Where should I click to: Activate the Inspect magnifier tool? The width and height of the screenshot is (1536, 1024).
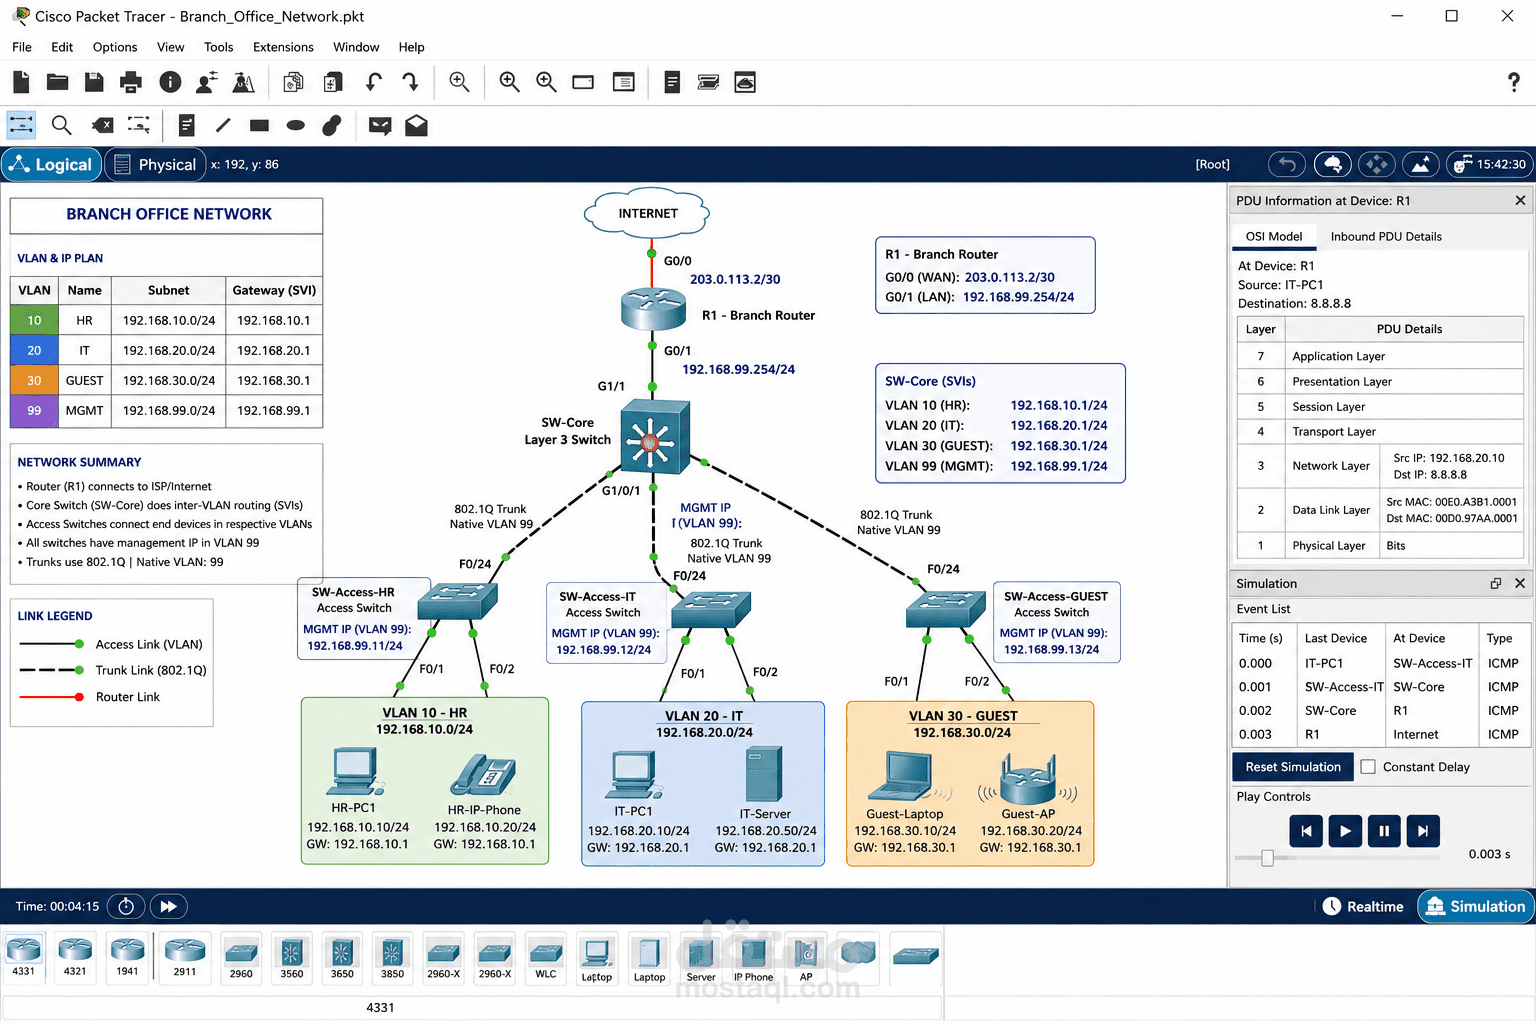coord(61,125)
